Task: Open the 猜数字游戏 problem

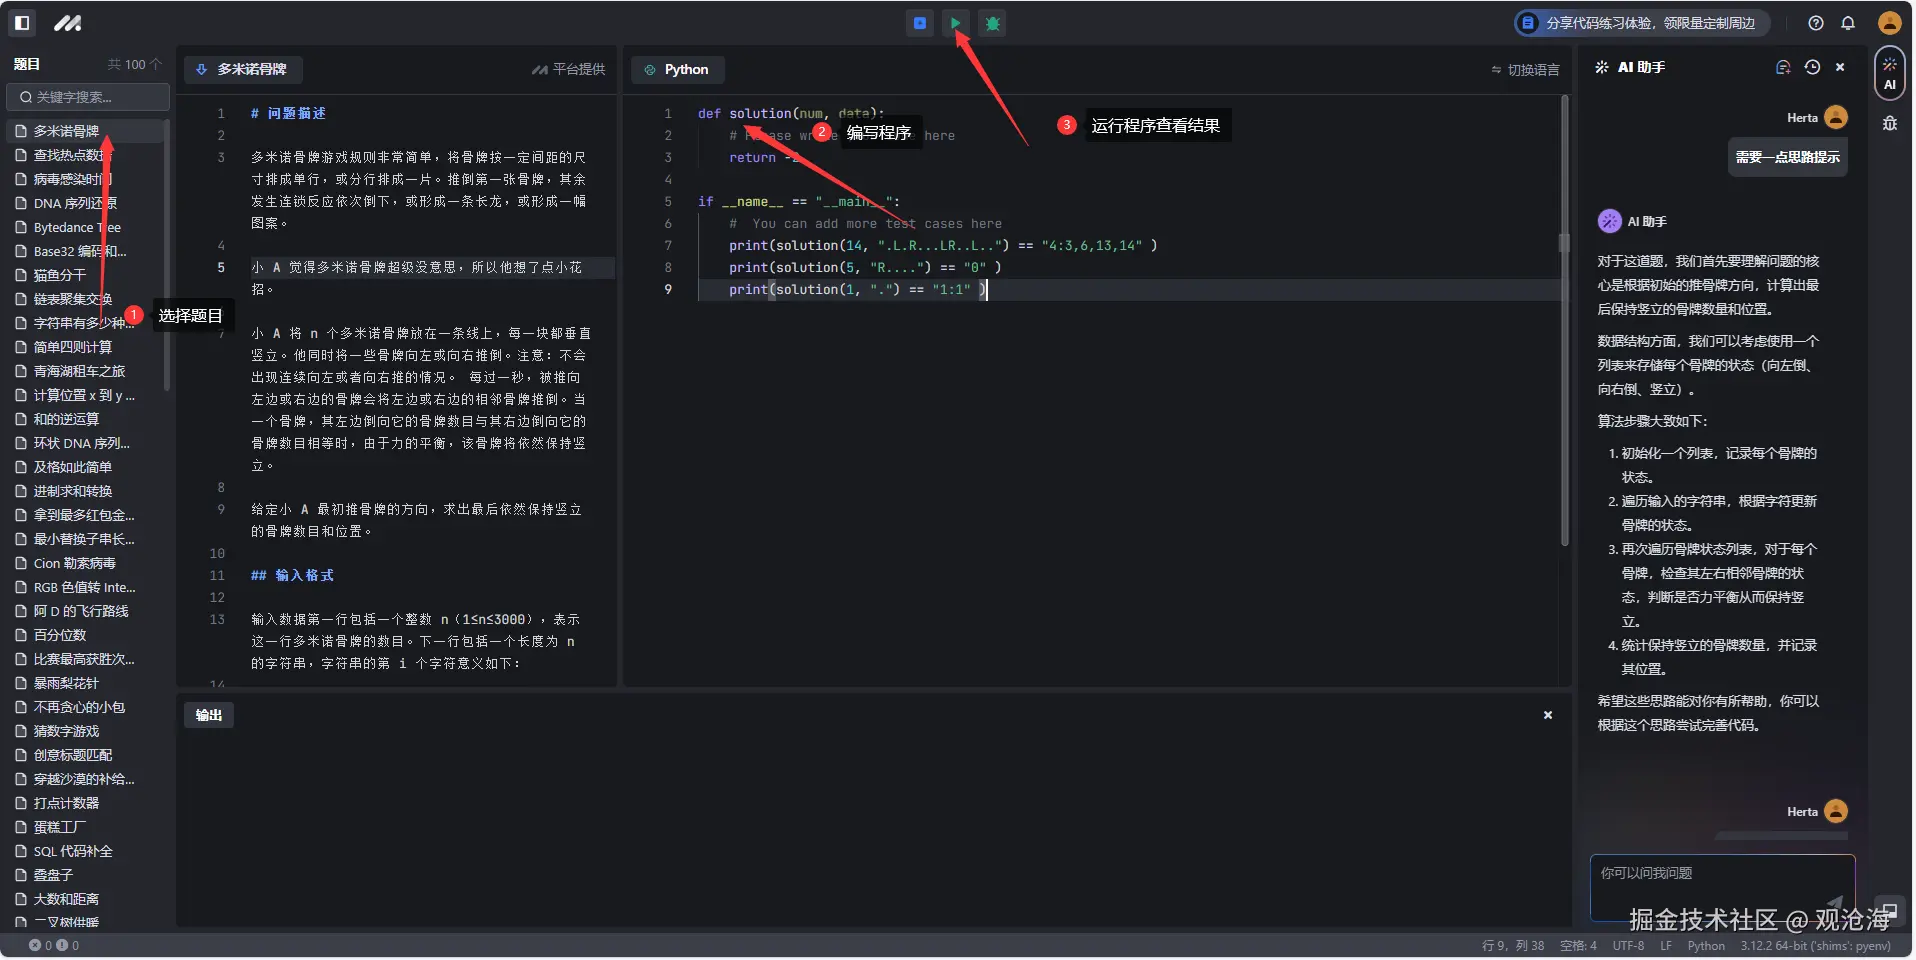Action: 84,731
